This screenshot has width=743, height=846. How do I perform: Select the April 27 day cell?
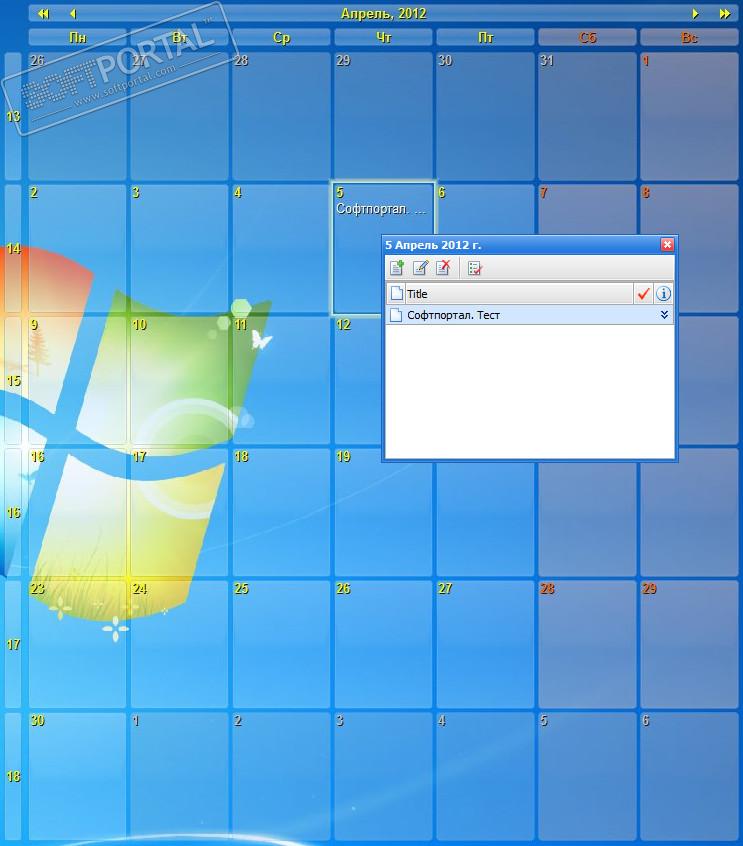coord(485,644)
